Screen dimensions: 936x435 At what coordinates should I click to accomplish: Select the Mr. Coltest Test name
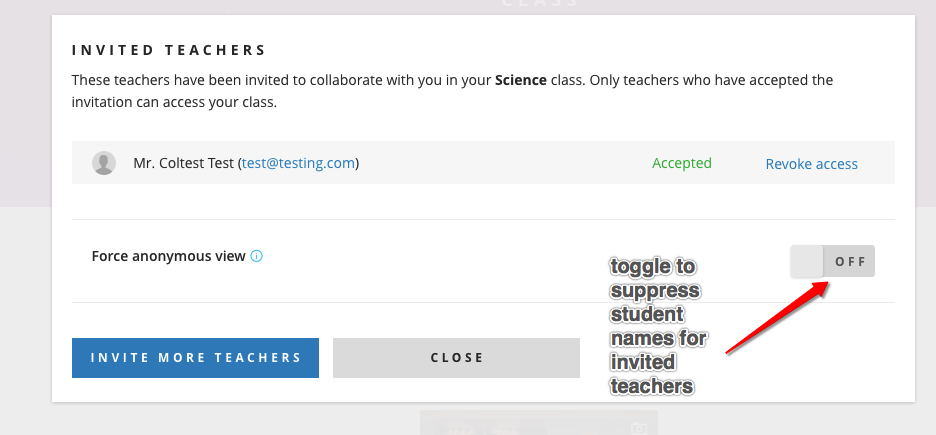click(183, 163)
